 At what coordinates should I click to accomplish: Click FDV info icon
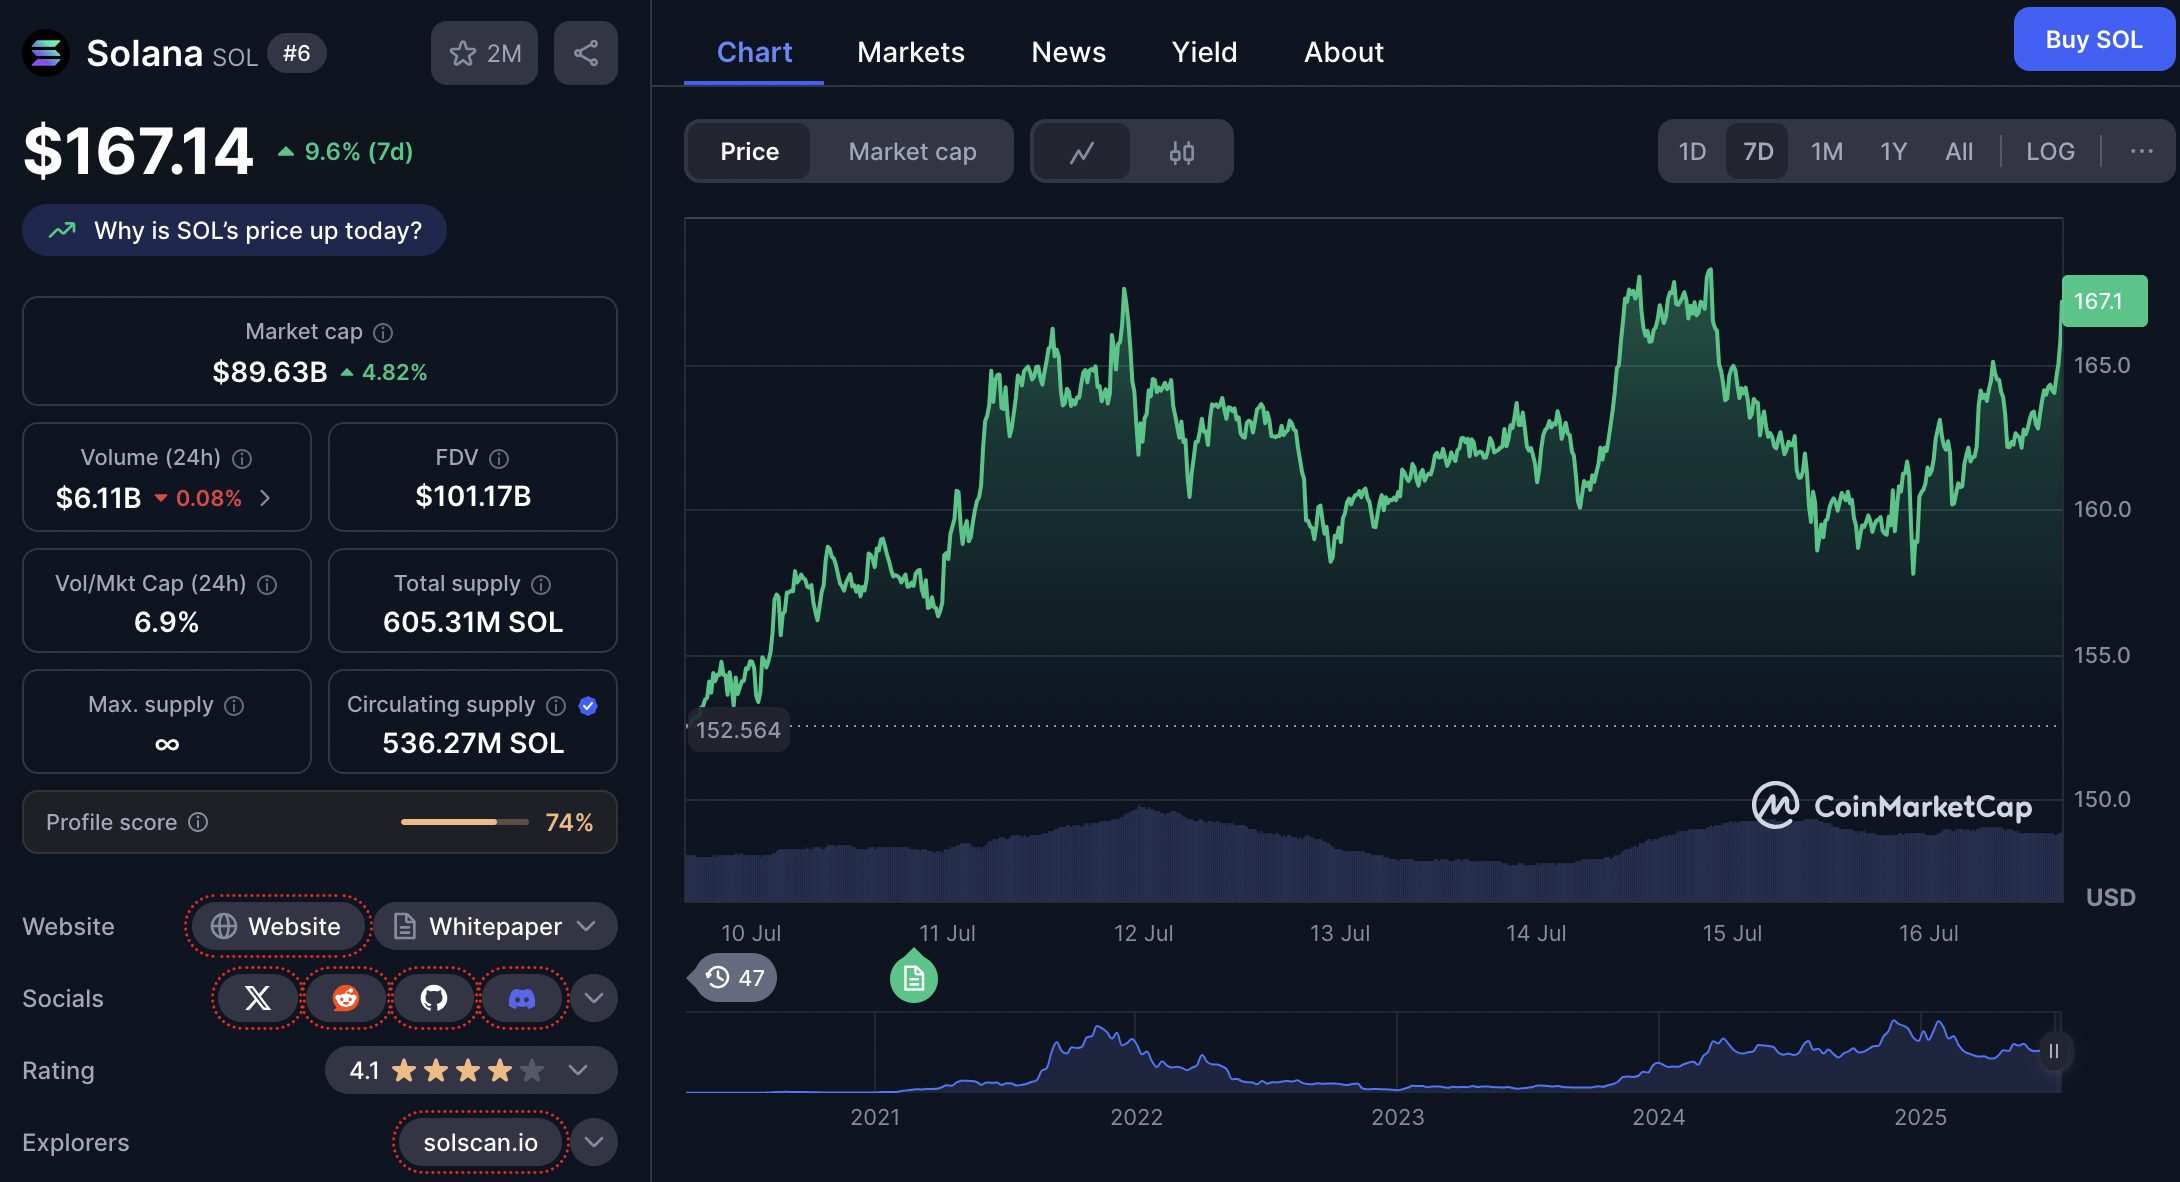pyautogui.click(x=499, y=459)
